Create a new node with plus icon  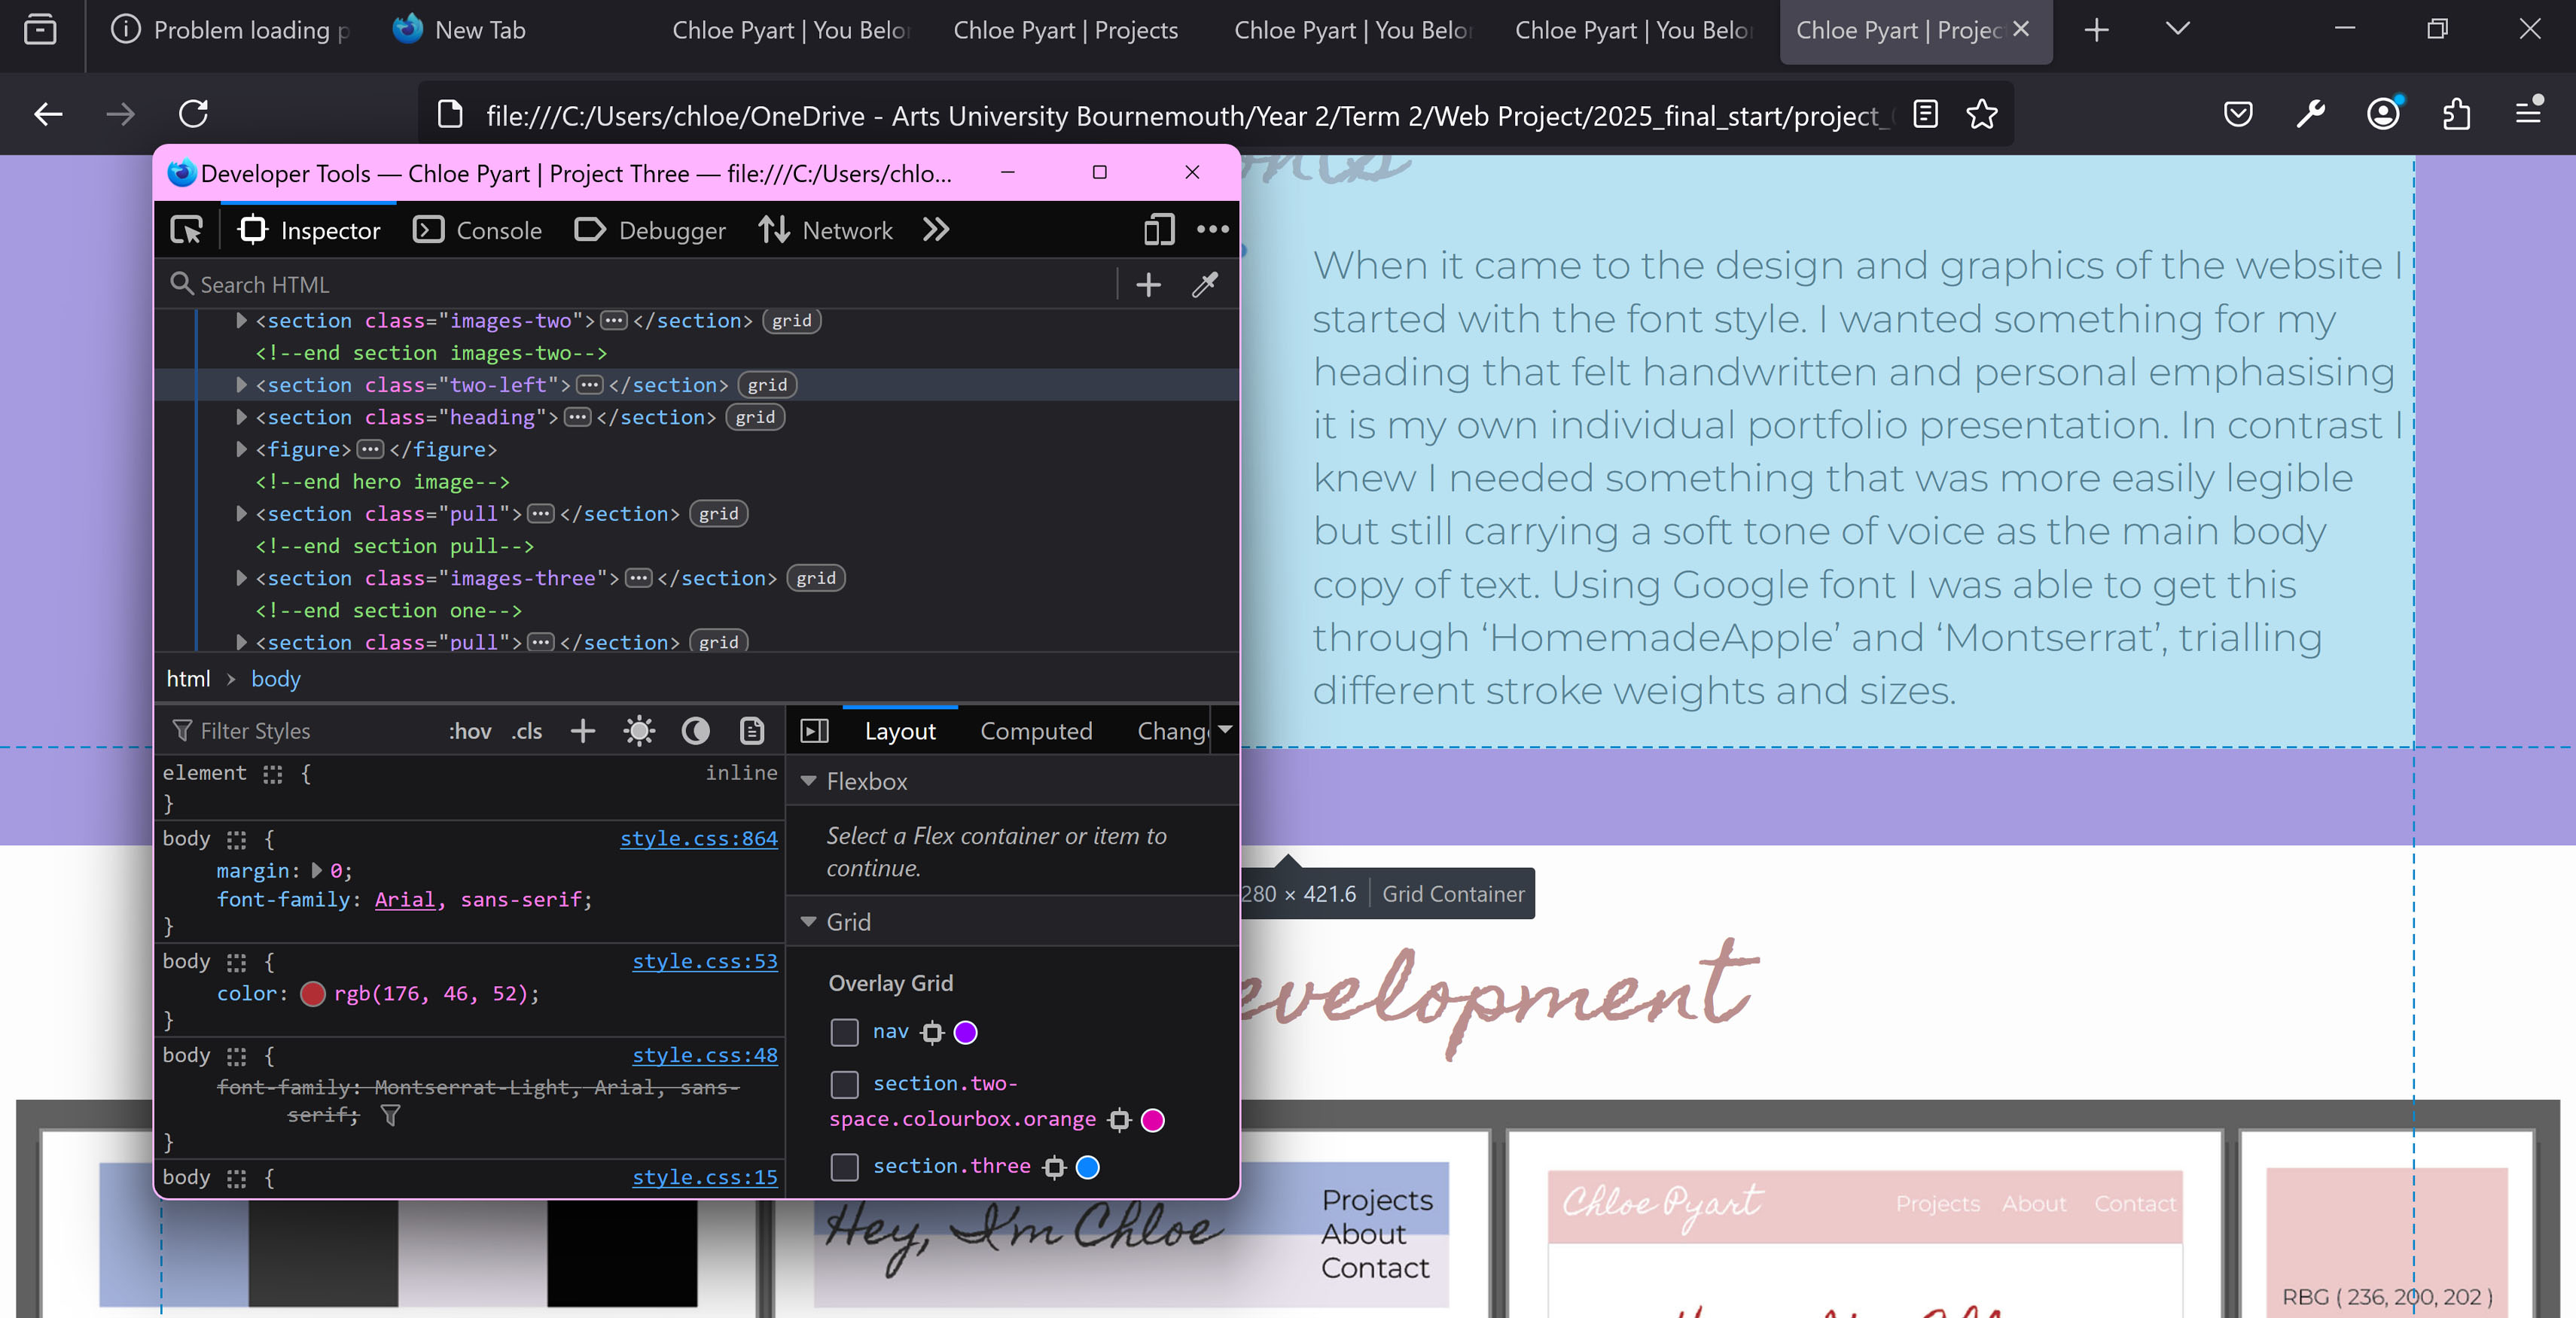(1149, 285)
